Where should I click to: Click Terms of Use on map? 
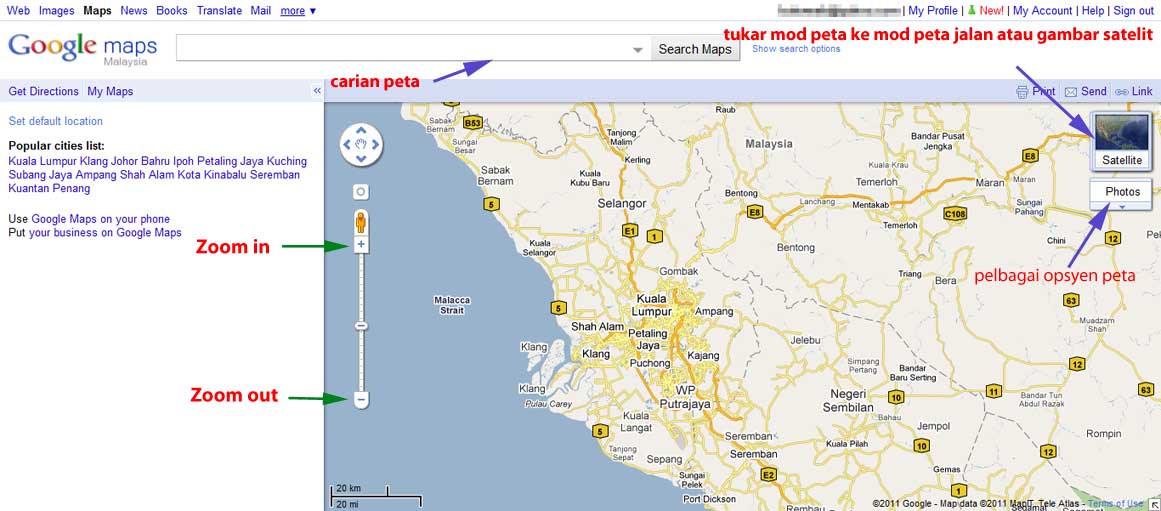pos(1114,504)
